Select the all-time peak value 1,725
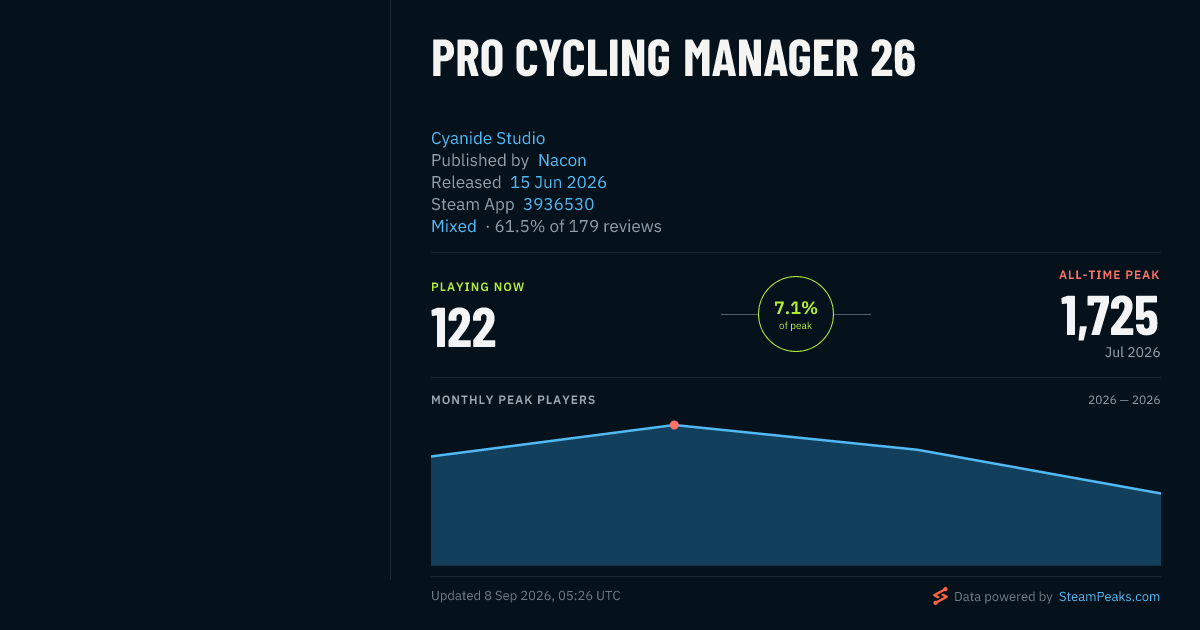 click(x=1110, y=316)
